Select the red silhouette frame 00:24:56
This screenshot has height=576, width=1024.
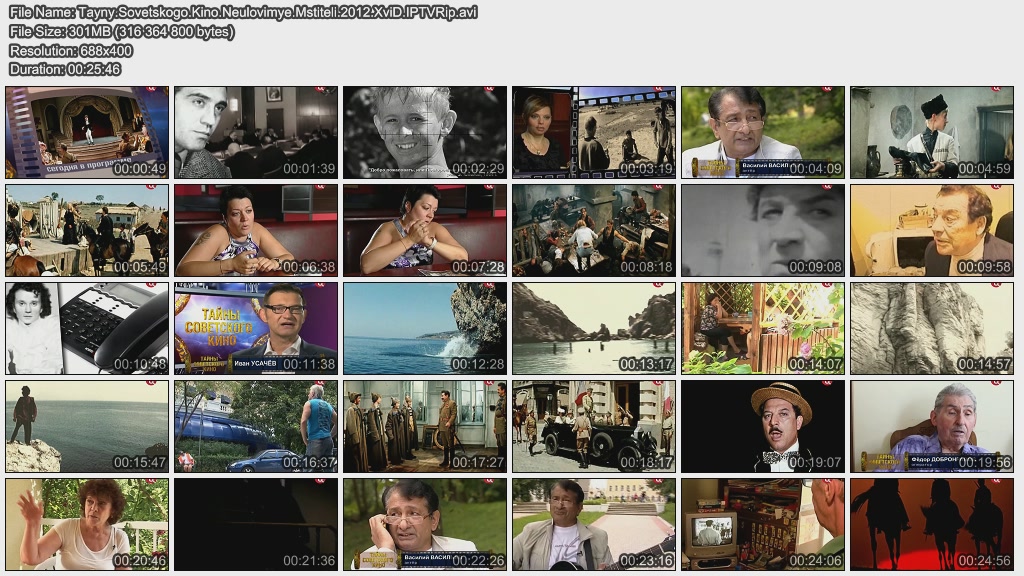point(932,524)
